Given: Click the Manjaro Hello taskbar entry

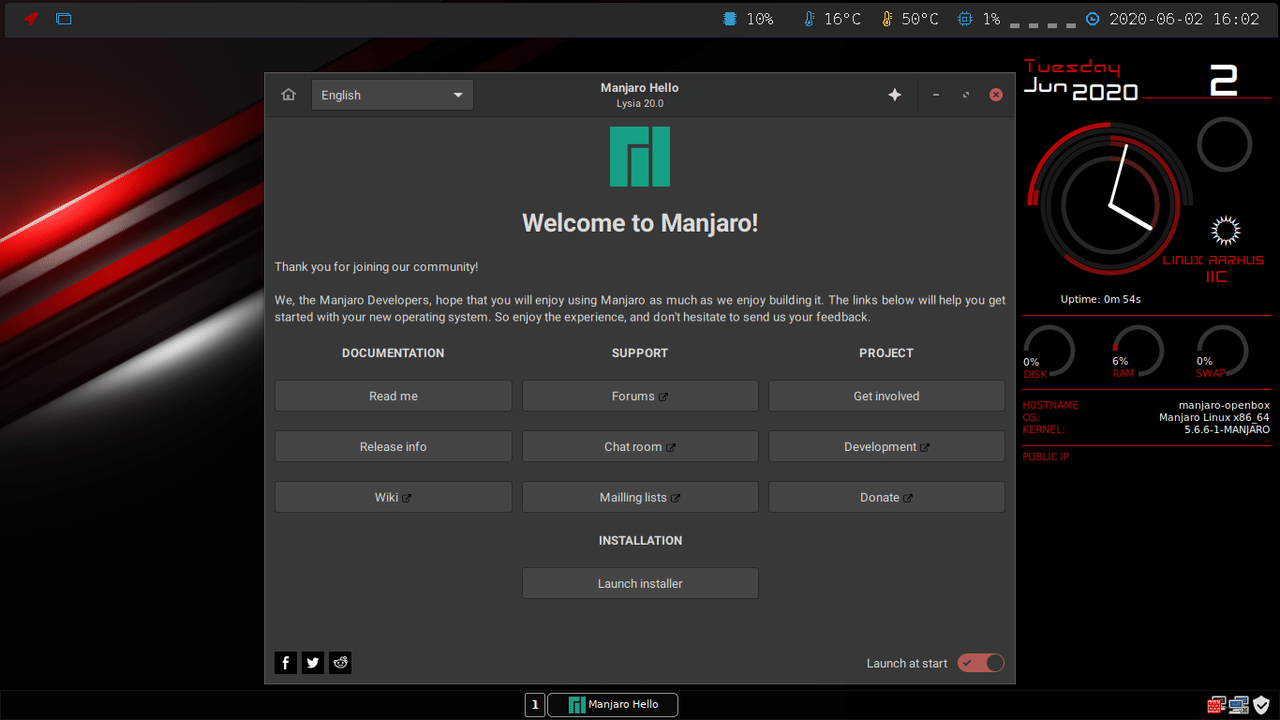Looking at the screenshot, I should 612,705.
